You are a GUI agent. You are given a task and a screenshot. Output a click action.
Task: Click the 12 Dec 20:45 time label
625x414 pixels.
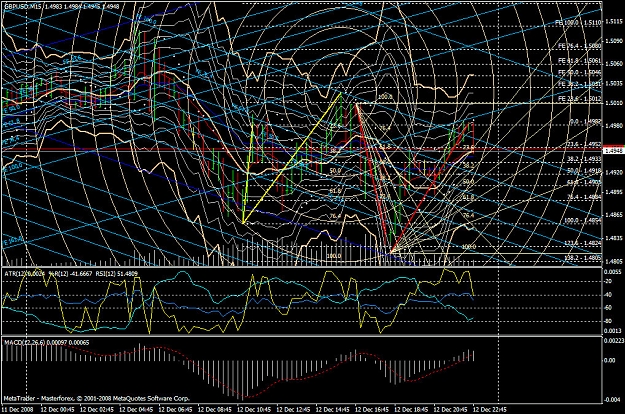450,410
